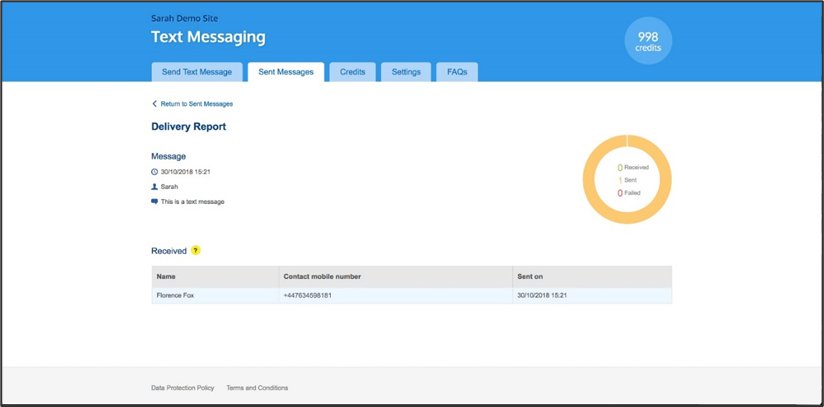Open the yellow help icon next to Received
This screenshot has width=824, height=407.
pos(196,250)
